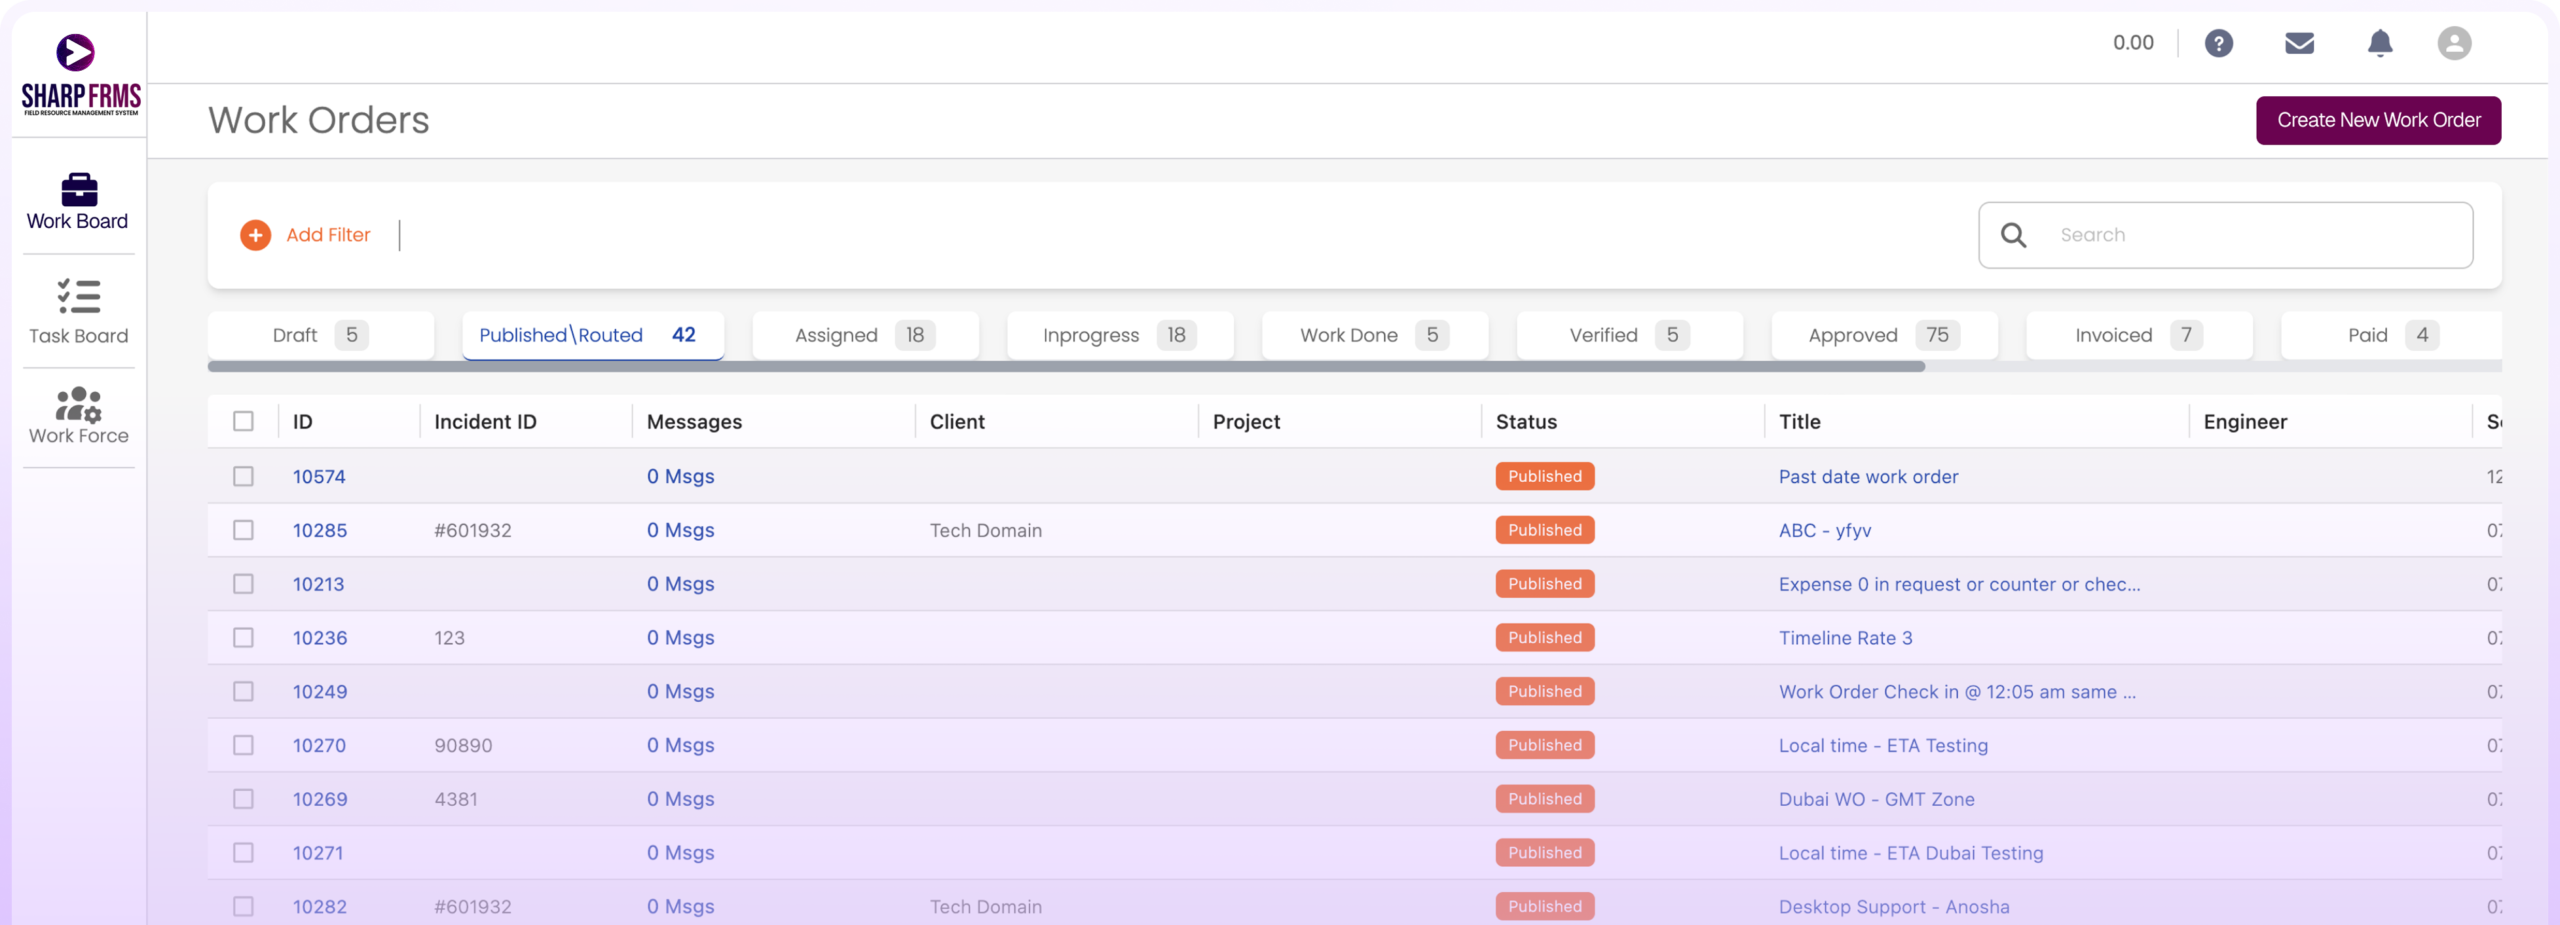Select the Draft tab
This screenshot has width=2560, height=925.
coord(320,335)
